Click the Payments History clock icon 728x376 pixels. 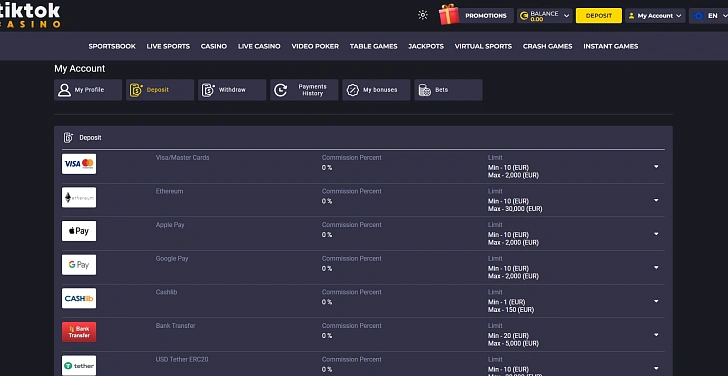(x=280, y=90)
